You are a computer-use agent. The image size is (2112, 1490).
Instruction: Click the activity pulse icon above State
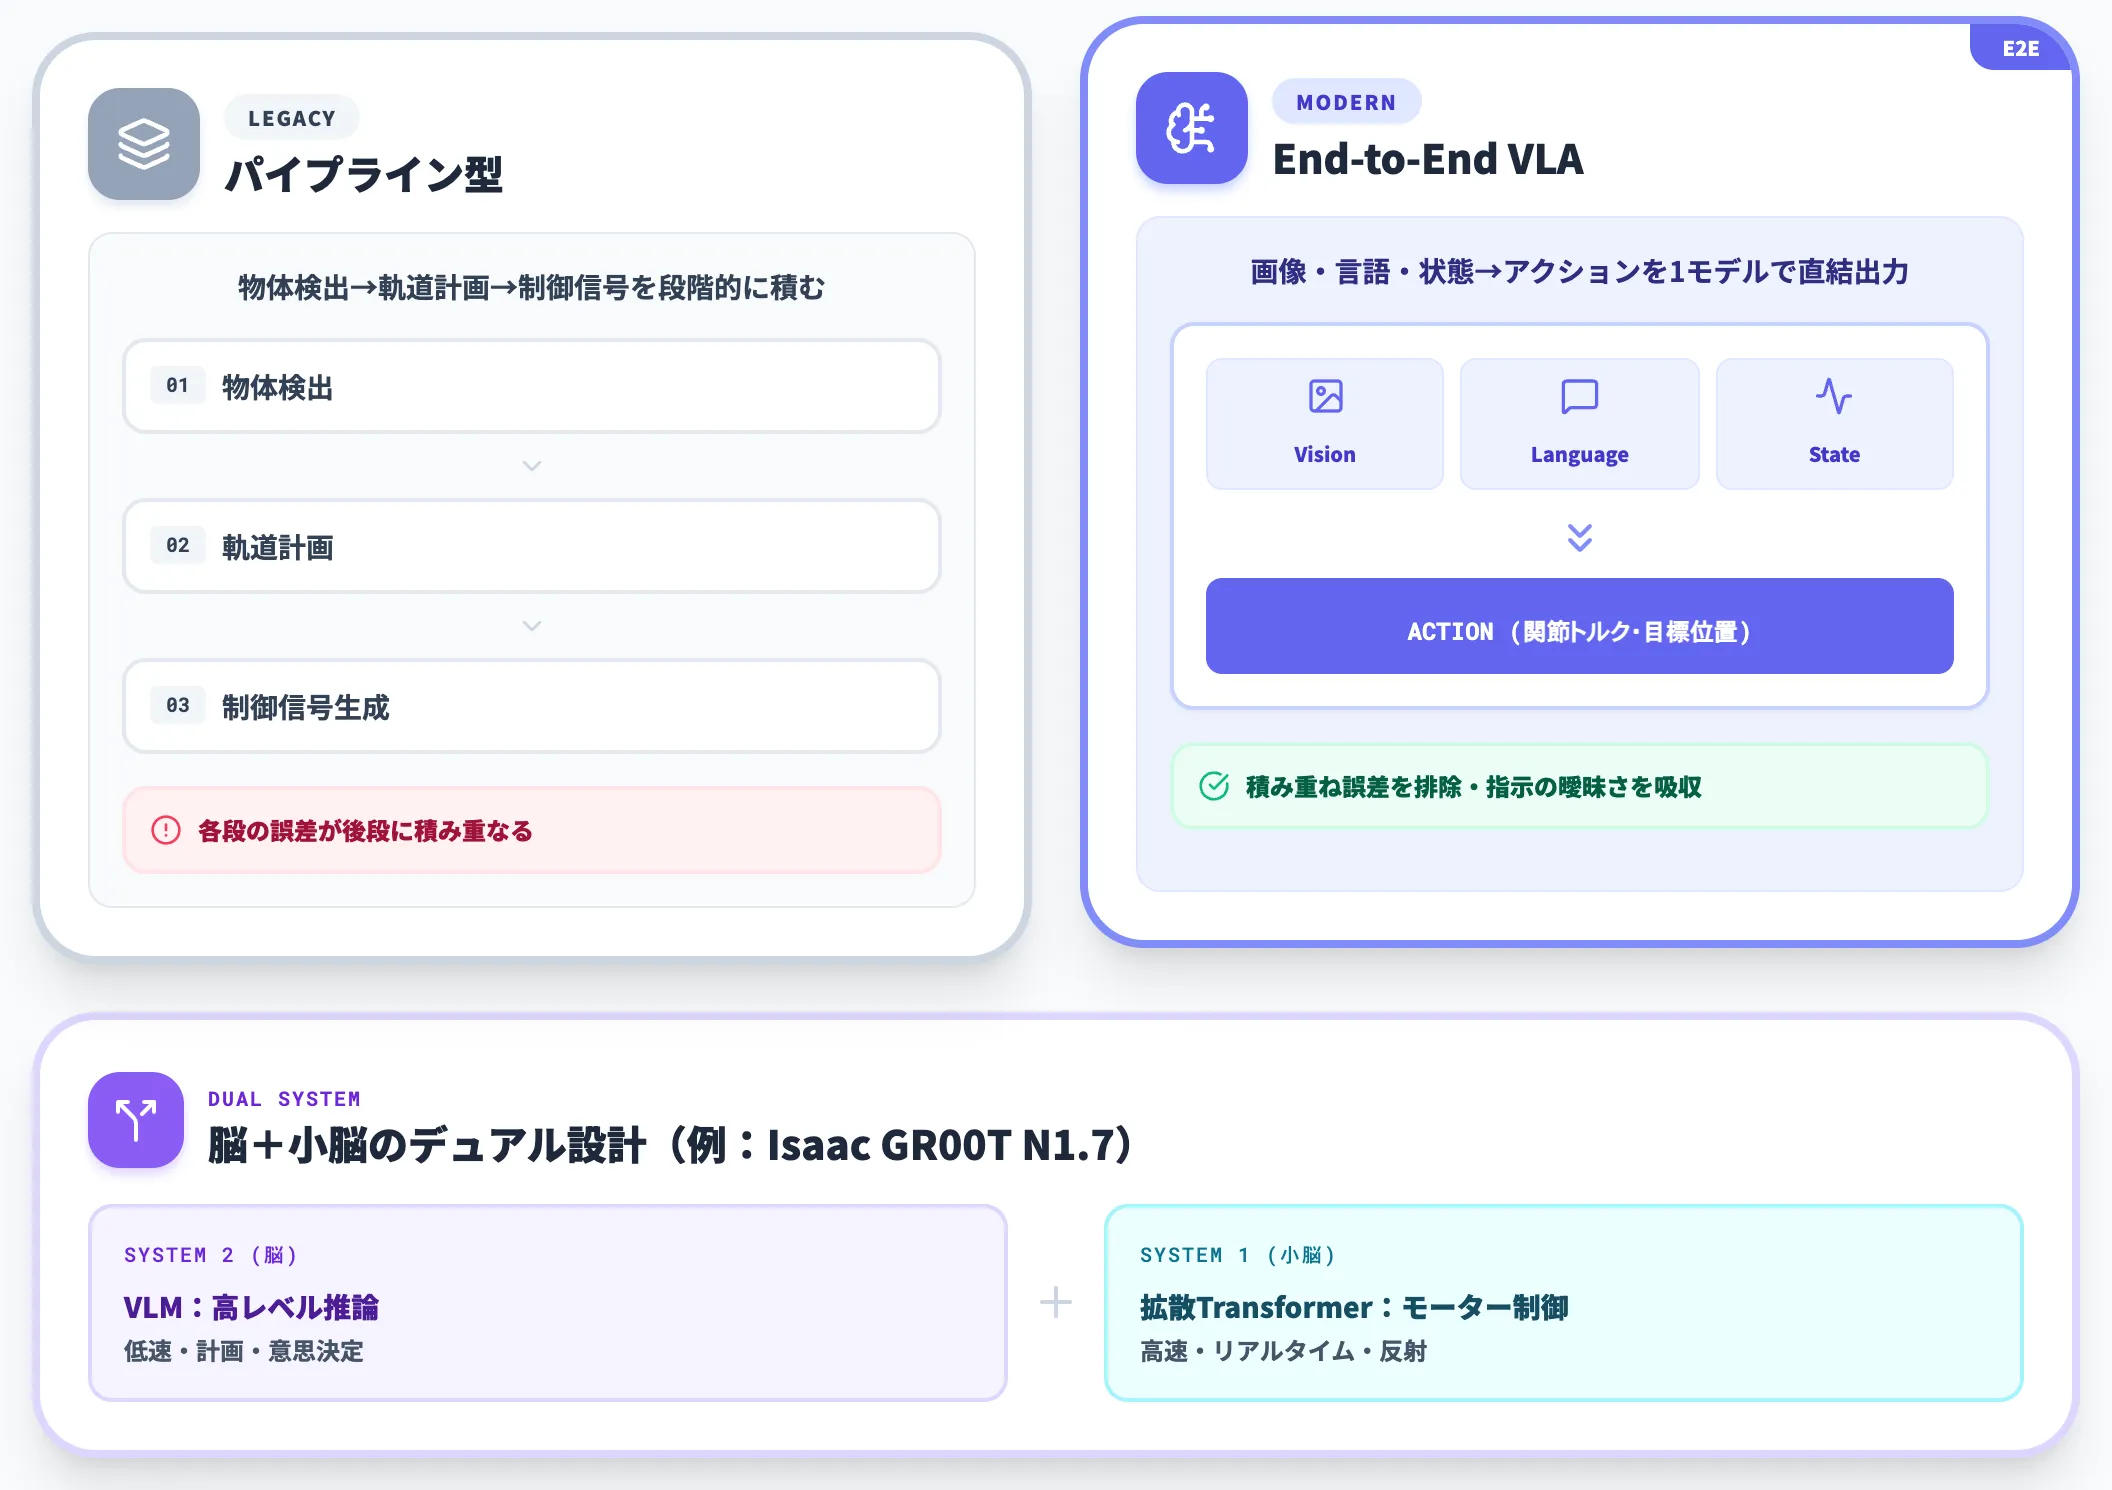pyautogui.click(x=1834, y=396)
